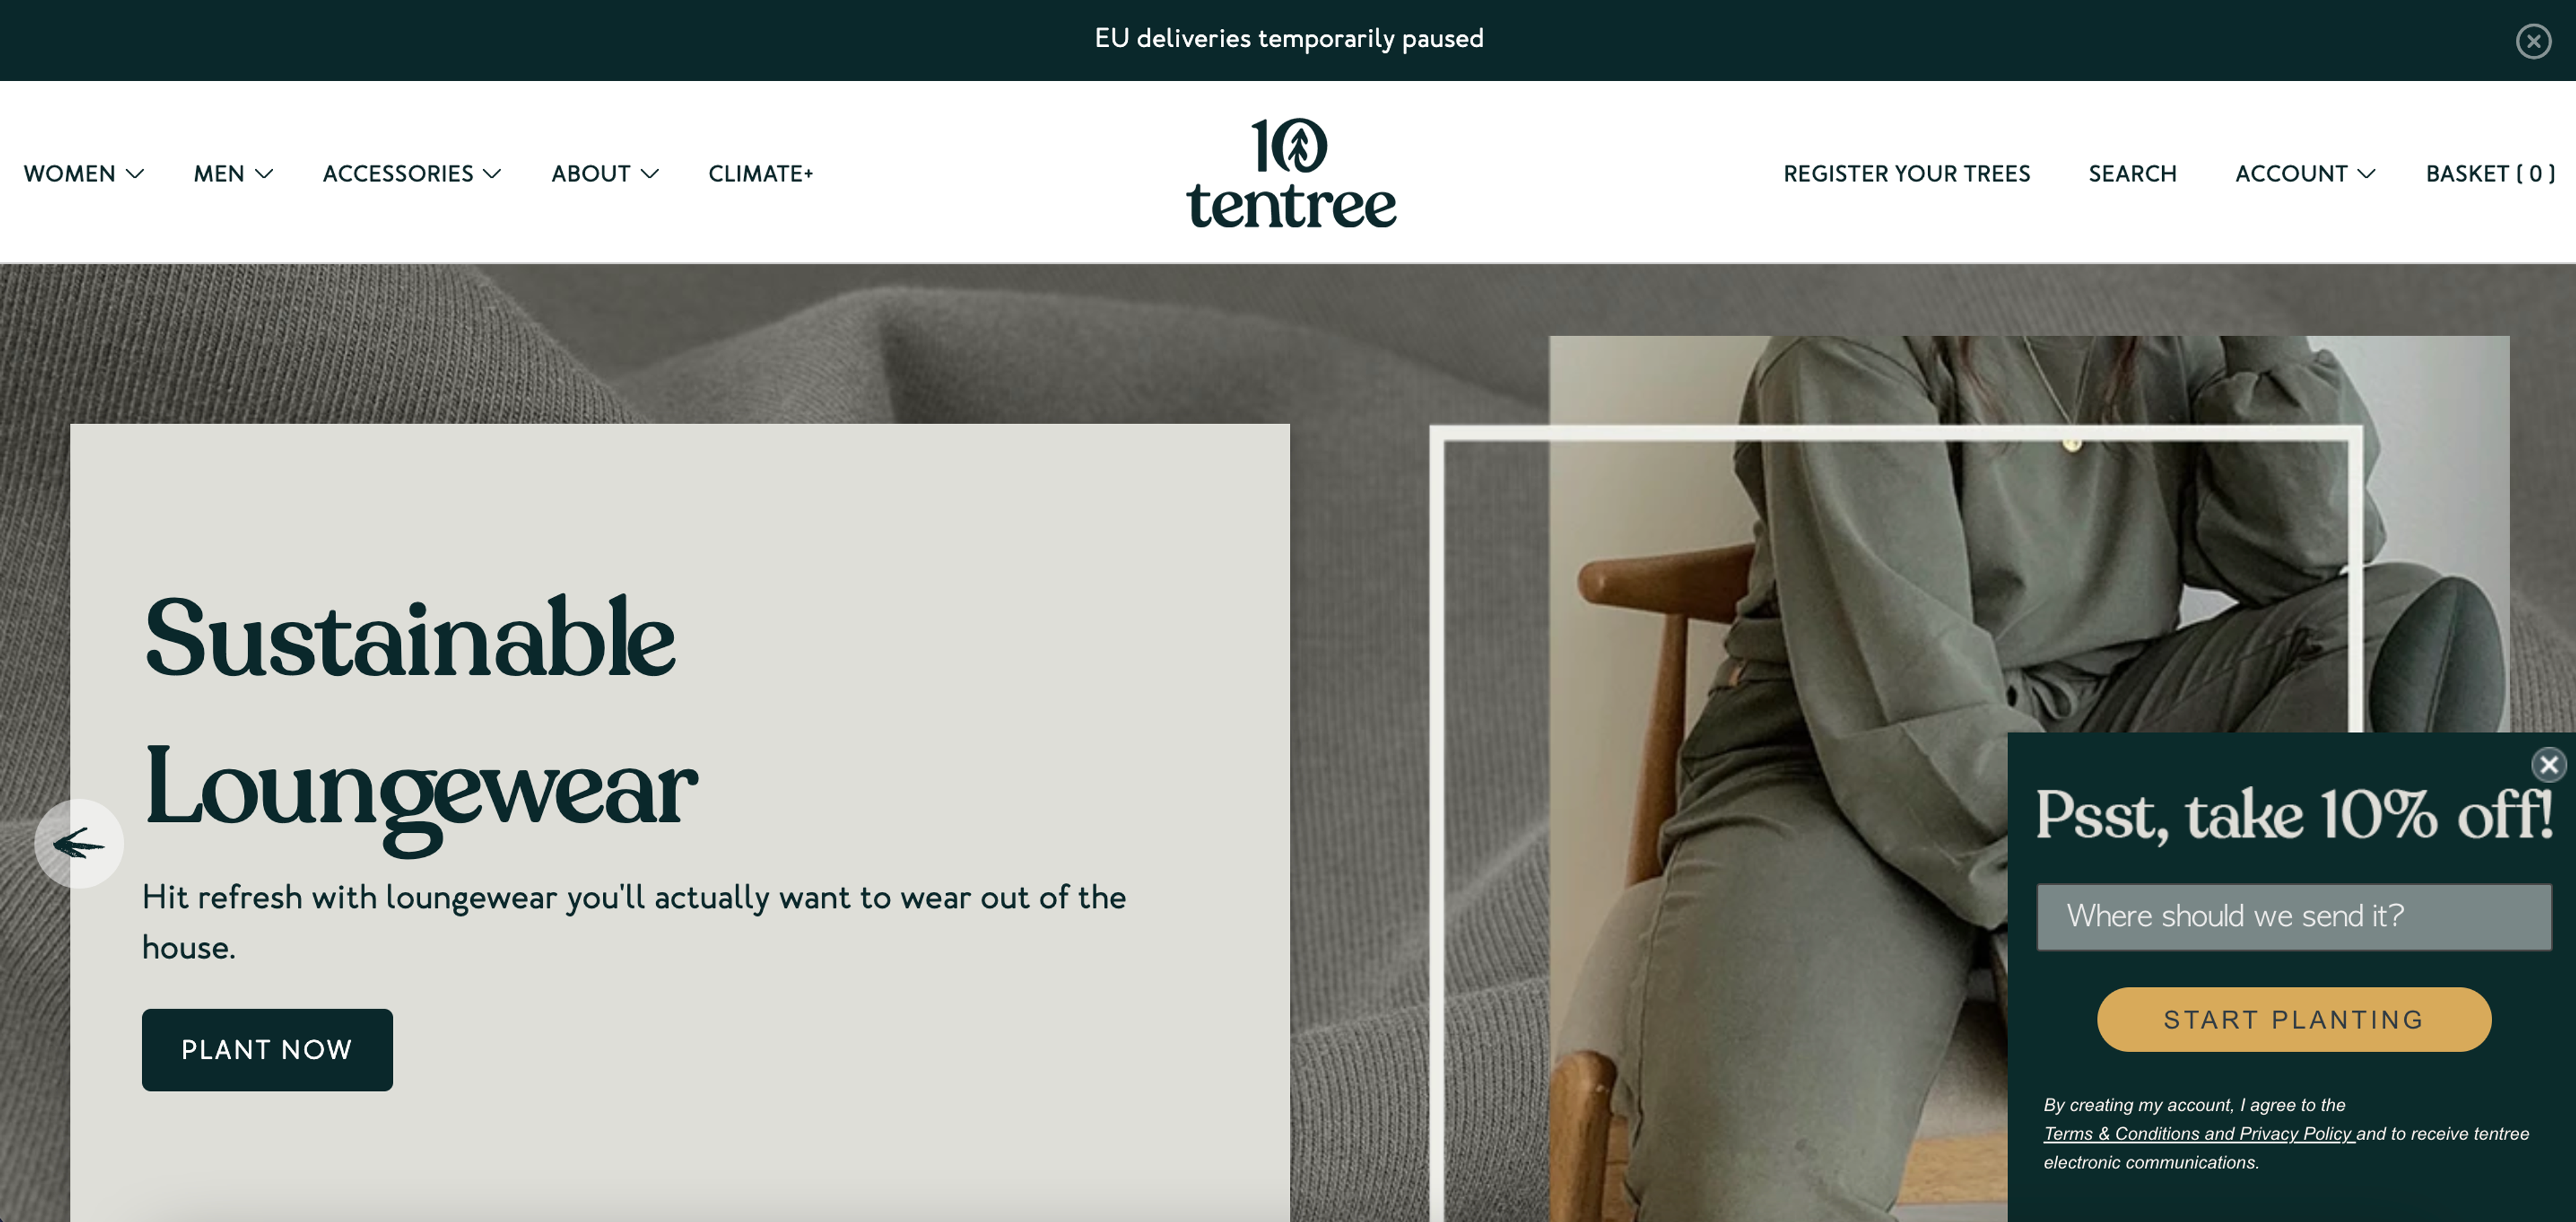Open Terms & Conditions and Privacy Policy link
The width and height of the screenshot is (2576, 1222).
point(2198,1133)
